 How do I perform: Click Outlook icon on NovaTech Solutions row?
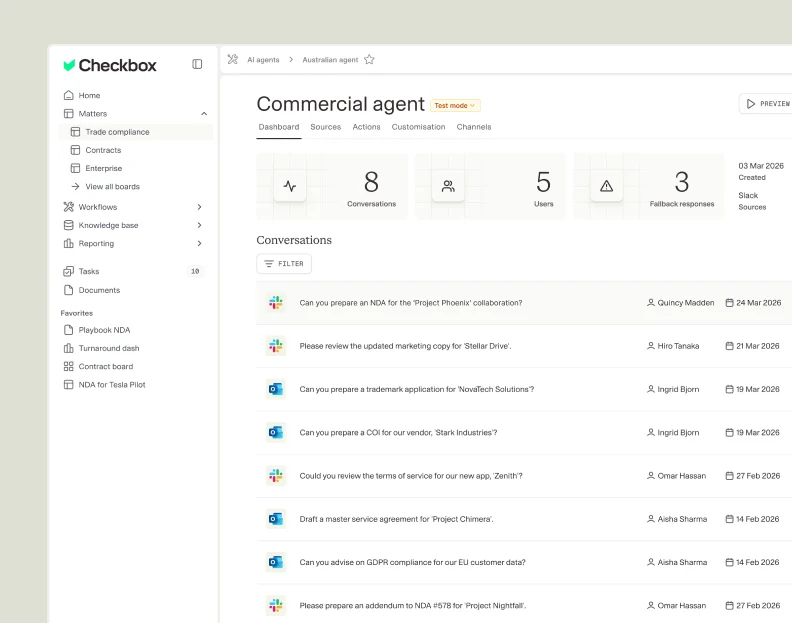click(276, 389)
